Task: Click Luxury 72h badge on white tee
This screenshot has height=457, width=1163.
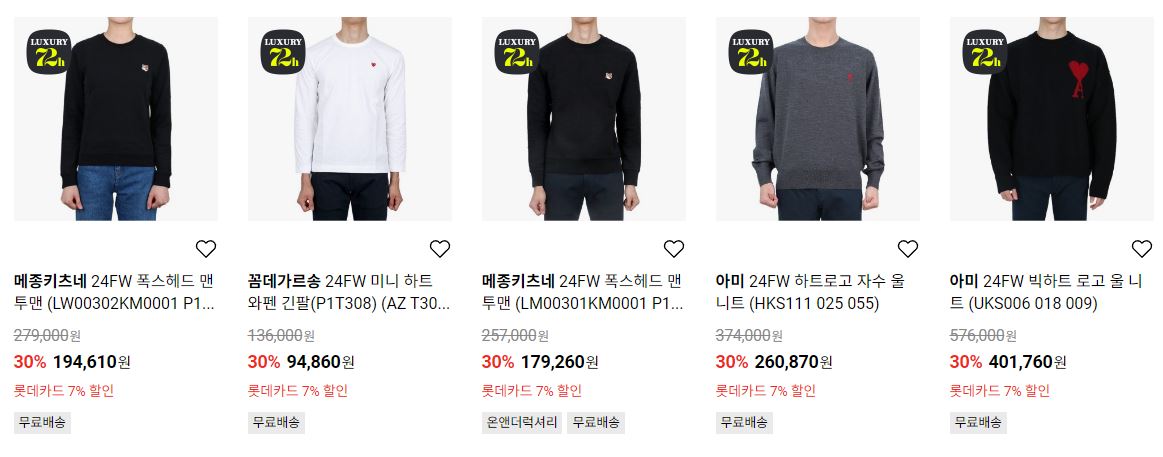Action: (283, 51)
